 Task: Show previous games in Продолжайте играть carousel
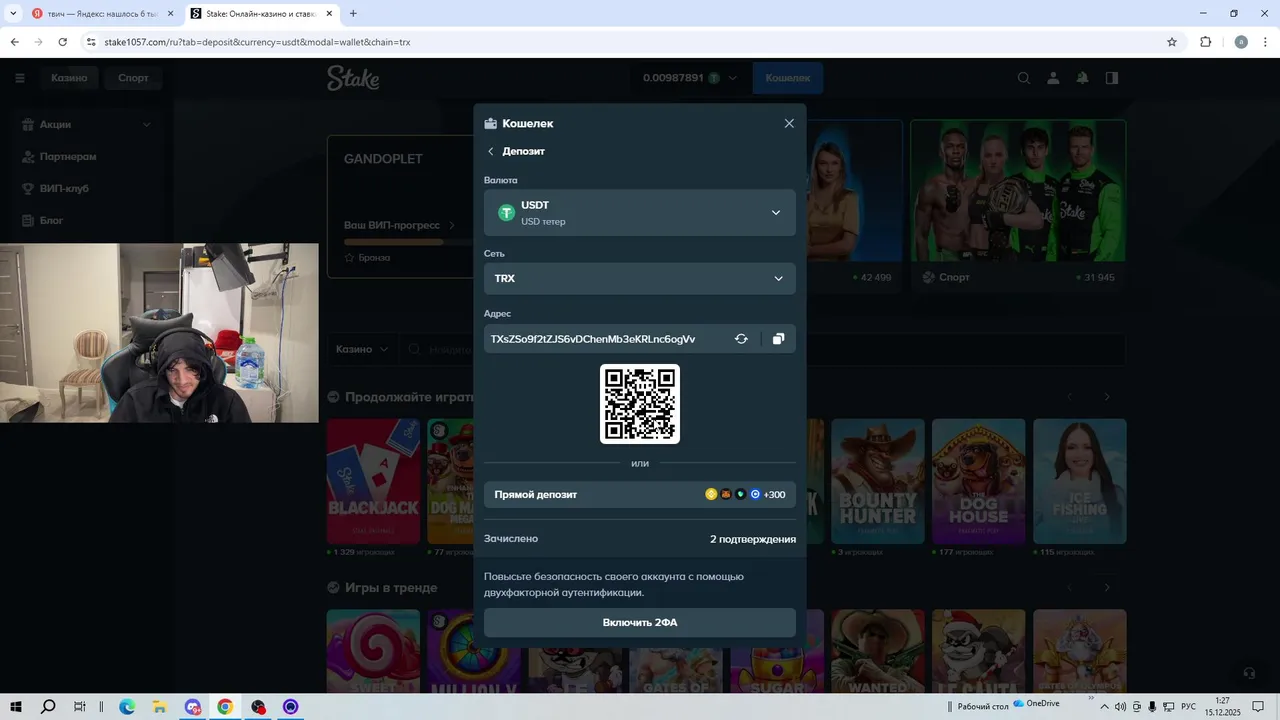coord(1069,397)
